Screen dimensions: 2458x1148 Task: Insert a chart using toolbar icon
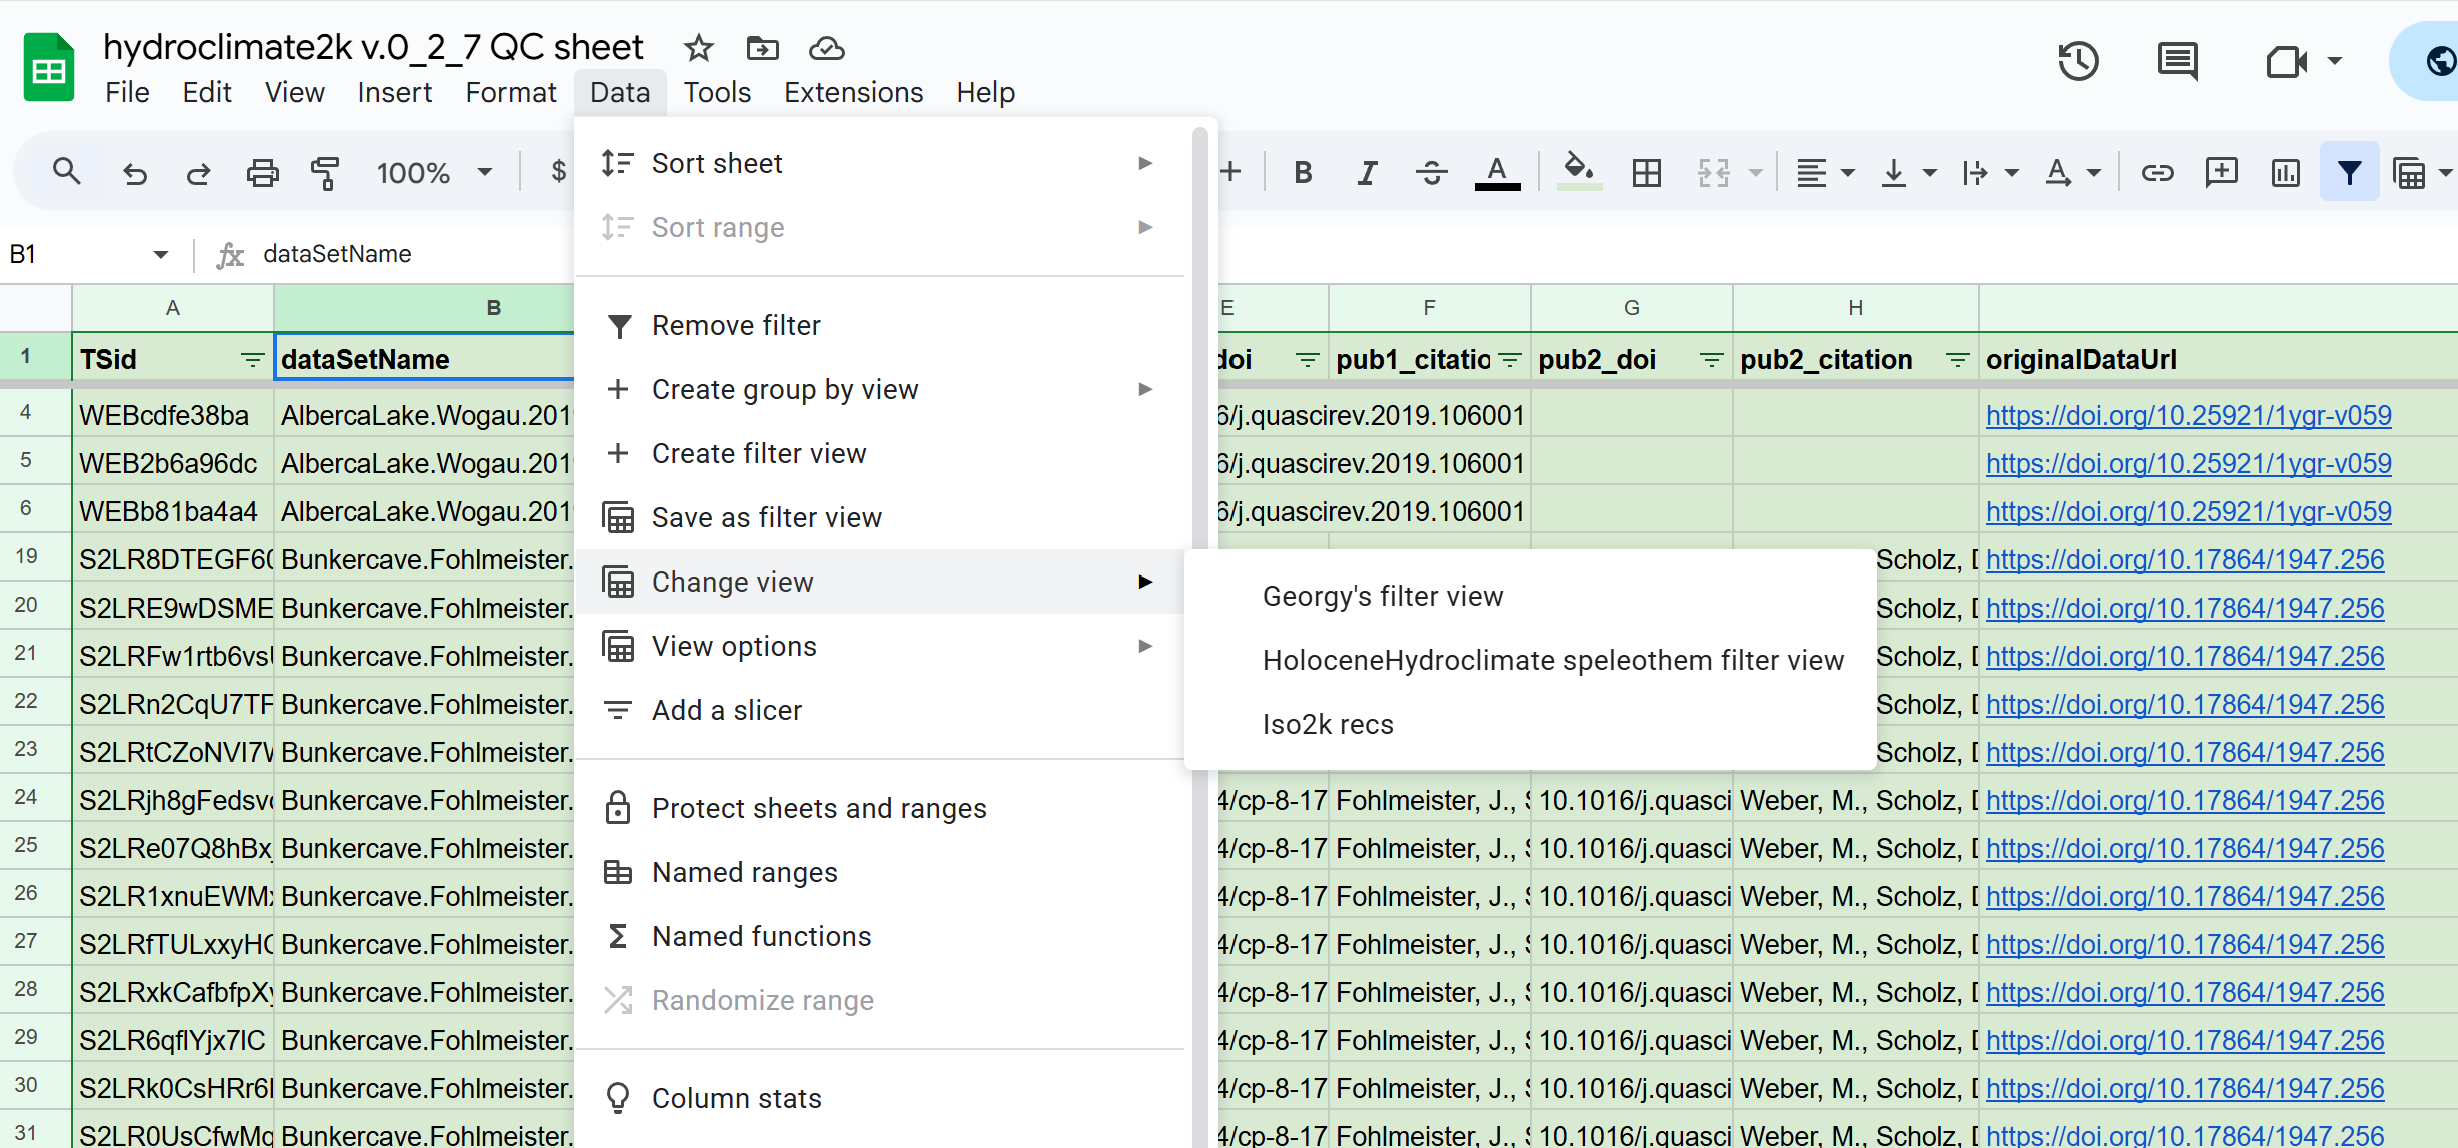point(2285,173)
